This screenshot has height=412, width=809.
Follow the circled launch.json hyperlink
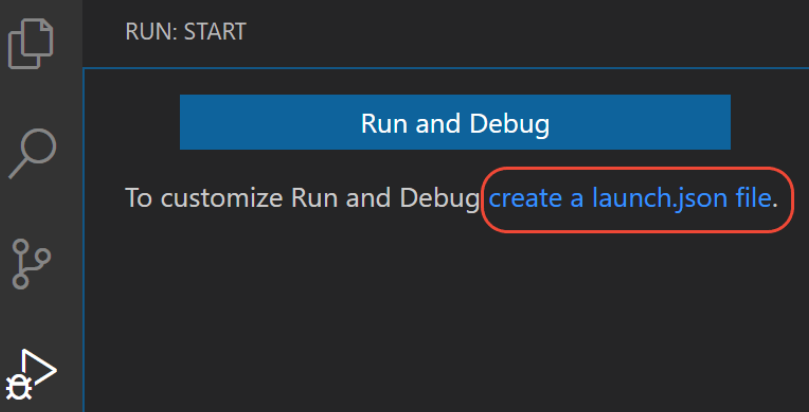[630, 198]
